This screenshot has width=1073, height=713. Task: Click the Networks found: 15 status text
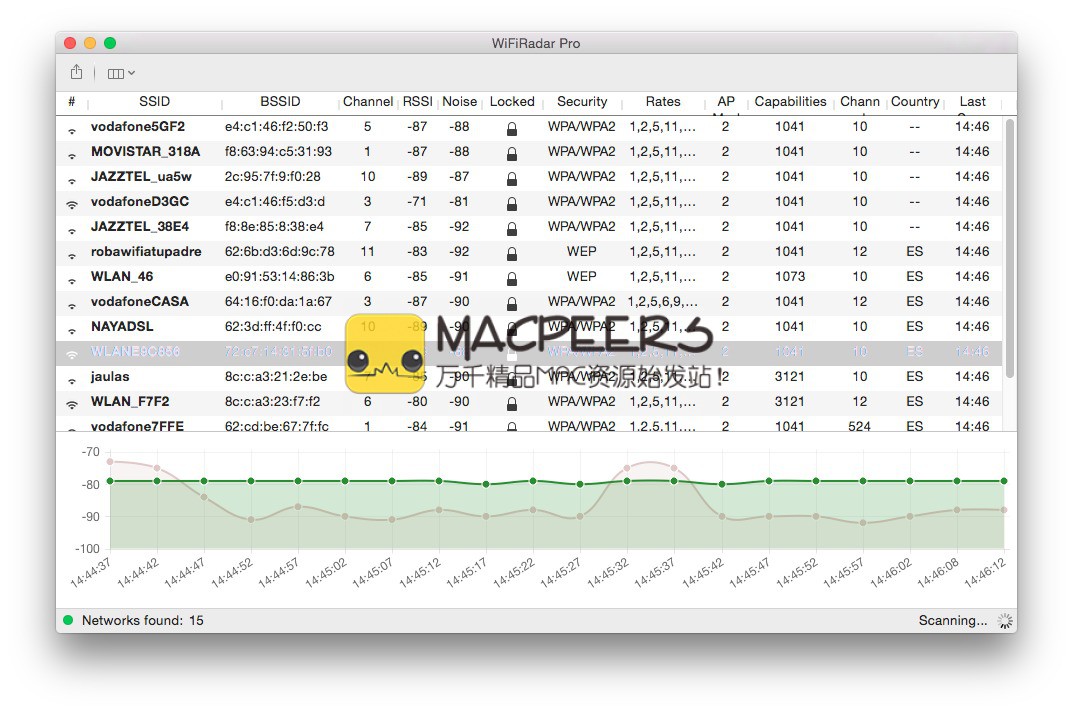[142, 620]
